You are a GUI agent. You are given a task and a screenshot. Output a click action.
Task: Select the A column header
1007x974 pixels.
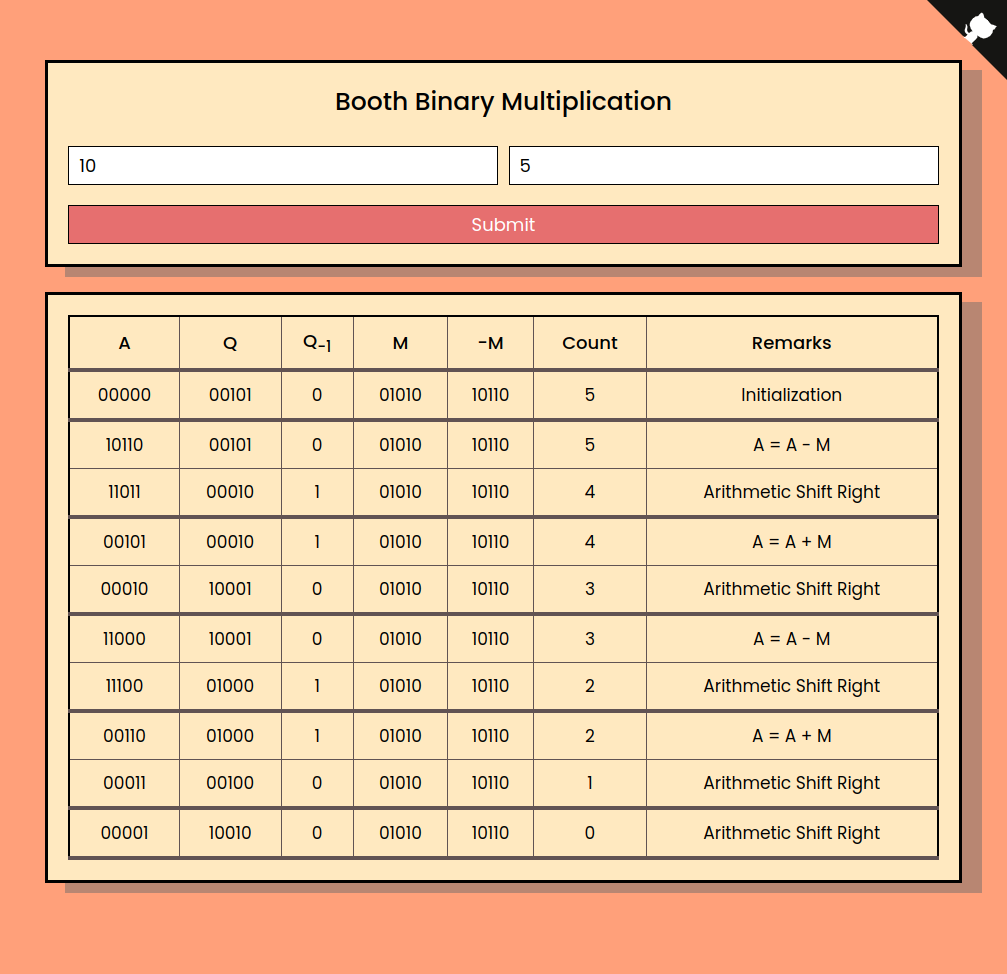tap(123, 343)
